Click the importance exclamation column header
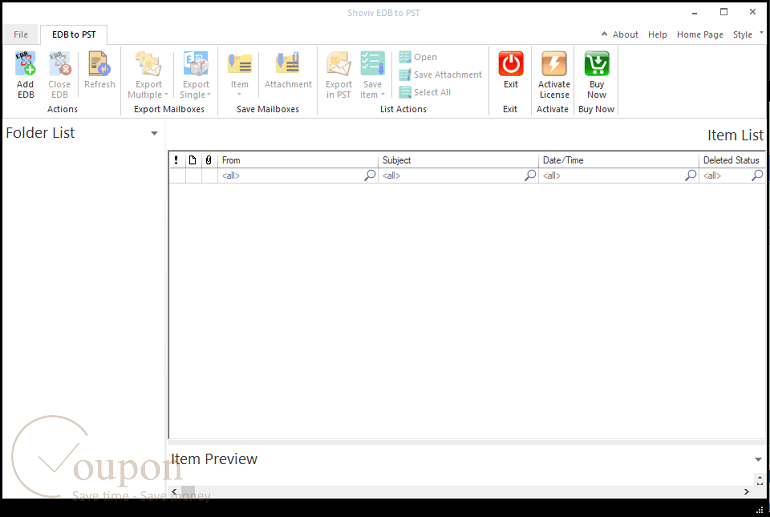770x517 pixels. point(176,160)
